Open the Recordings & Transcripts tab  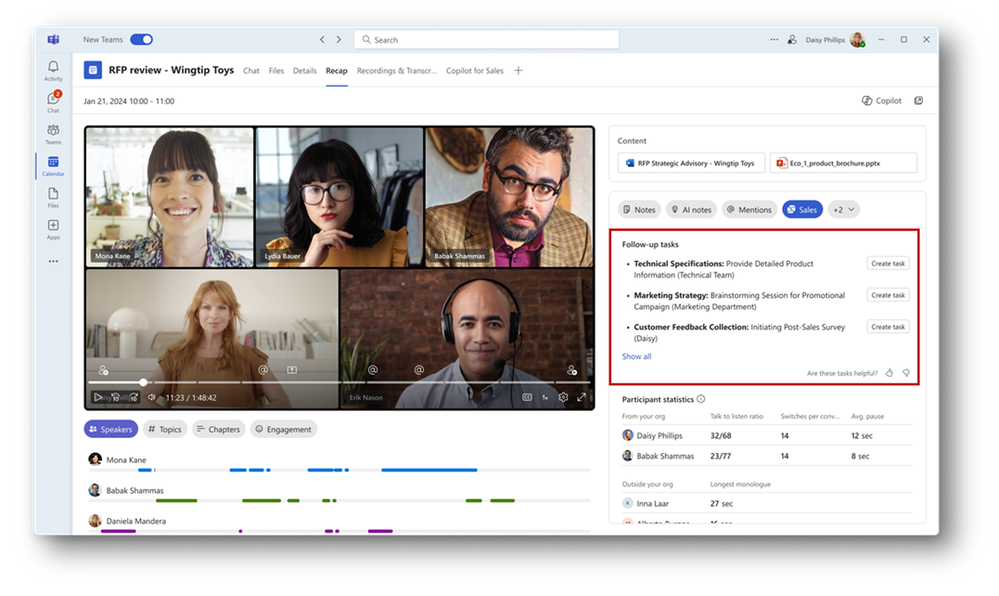point(396,71)
